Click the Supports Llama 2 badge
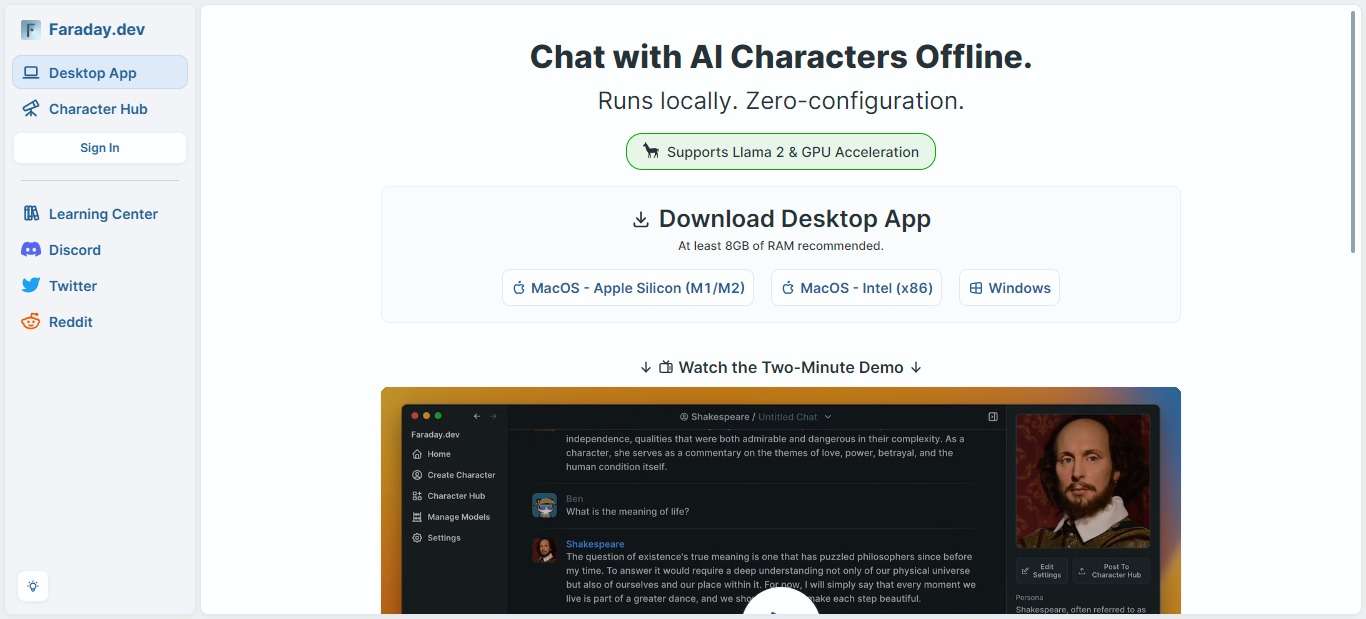Screen dimensions: 1366x619 (x=780, y=152)
